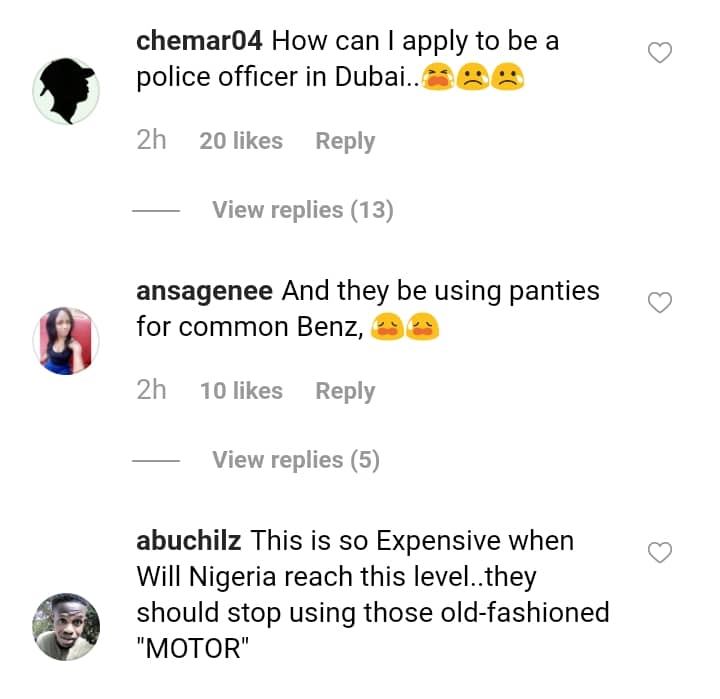The image size is (720, 699).
Task: Open ansagenee's profile picture
Action: point(67,341)
